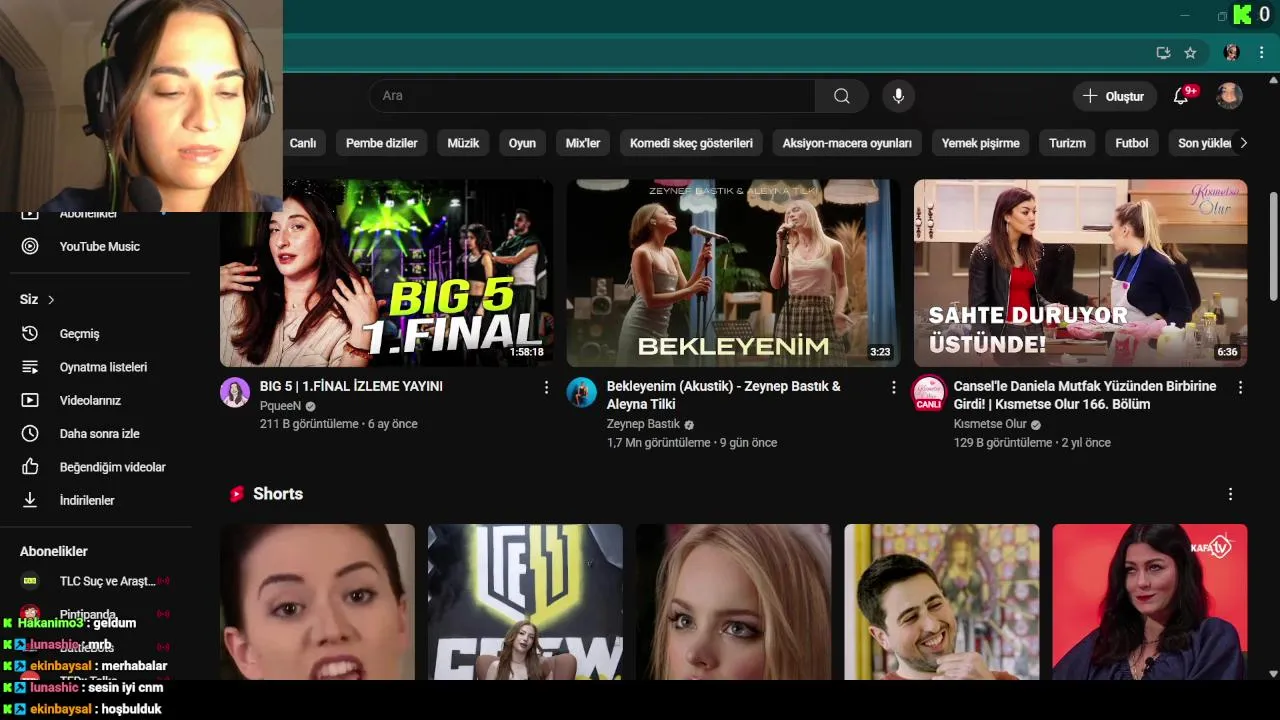
Task: Expand the Siz section chevron
Action: pos(51,300)
